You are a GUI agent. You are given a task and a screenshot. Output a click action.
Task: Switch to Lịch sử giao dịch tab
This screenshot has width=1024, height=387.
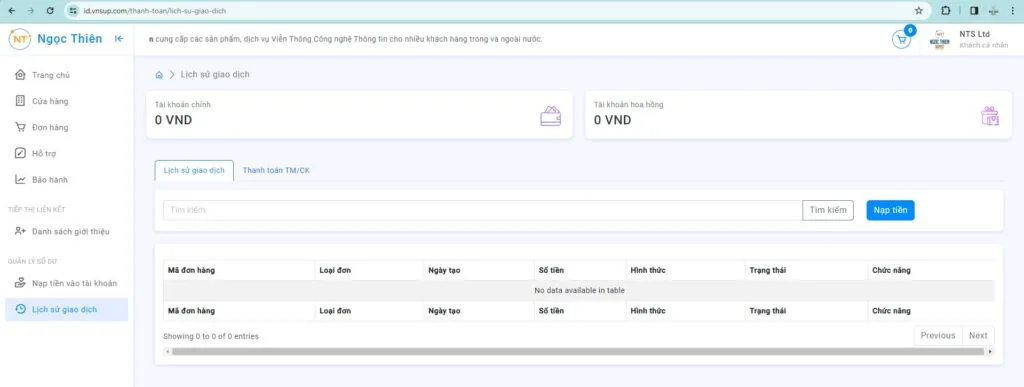(194, 170)
